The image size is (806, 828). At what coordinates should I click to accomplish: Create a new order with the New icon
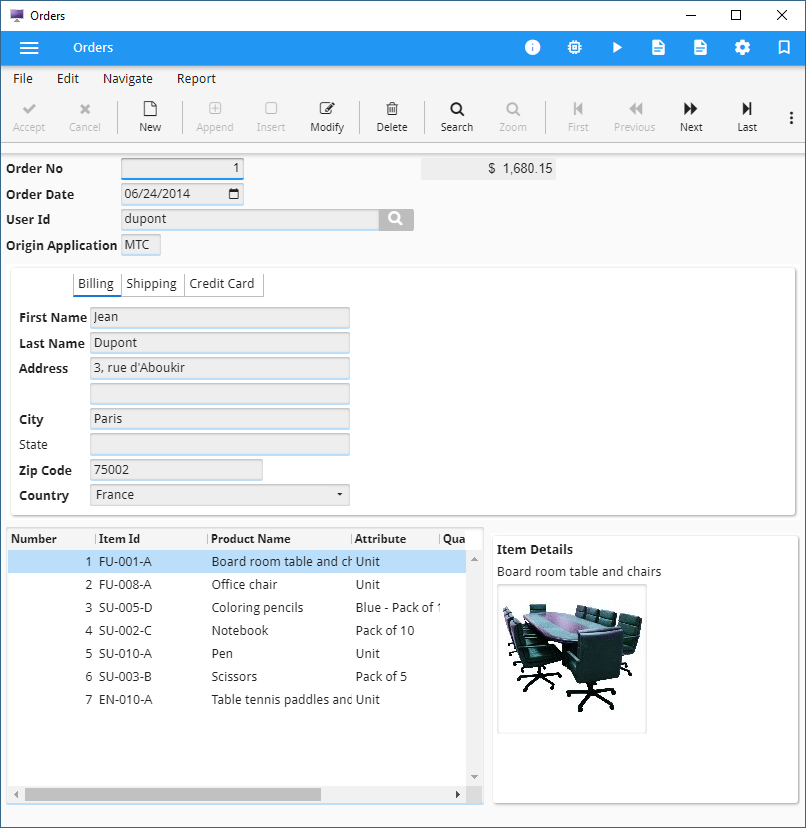click(x=150, y=115)
